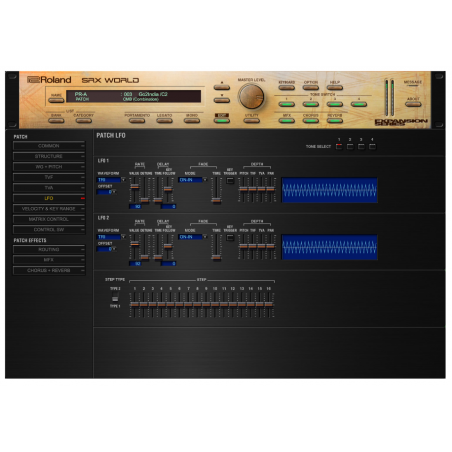Click the LFO 2 waveform display
452x452 pixels.
(330, 247)
